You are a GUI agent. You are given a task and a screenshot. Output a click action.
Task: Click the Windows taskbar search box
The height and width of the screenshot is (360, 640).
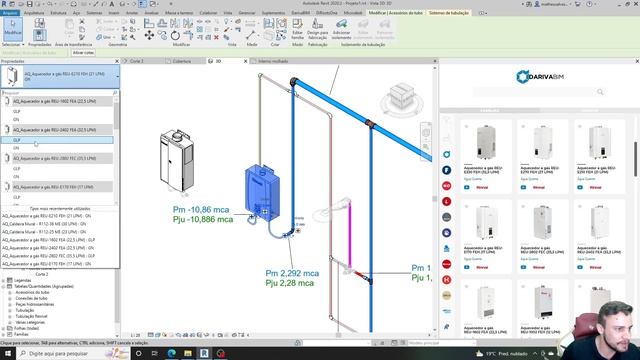point(73,353)
